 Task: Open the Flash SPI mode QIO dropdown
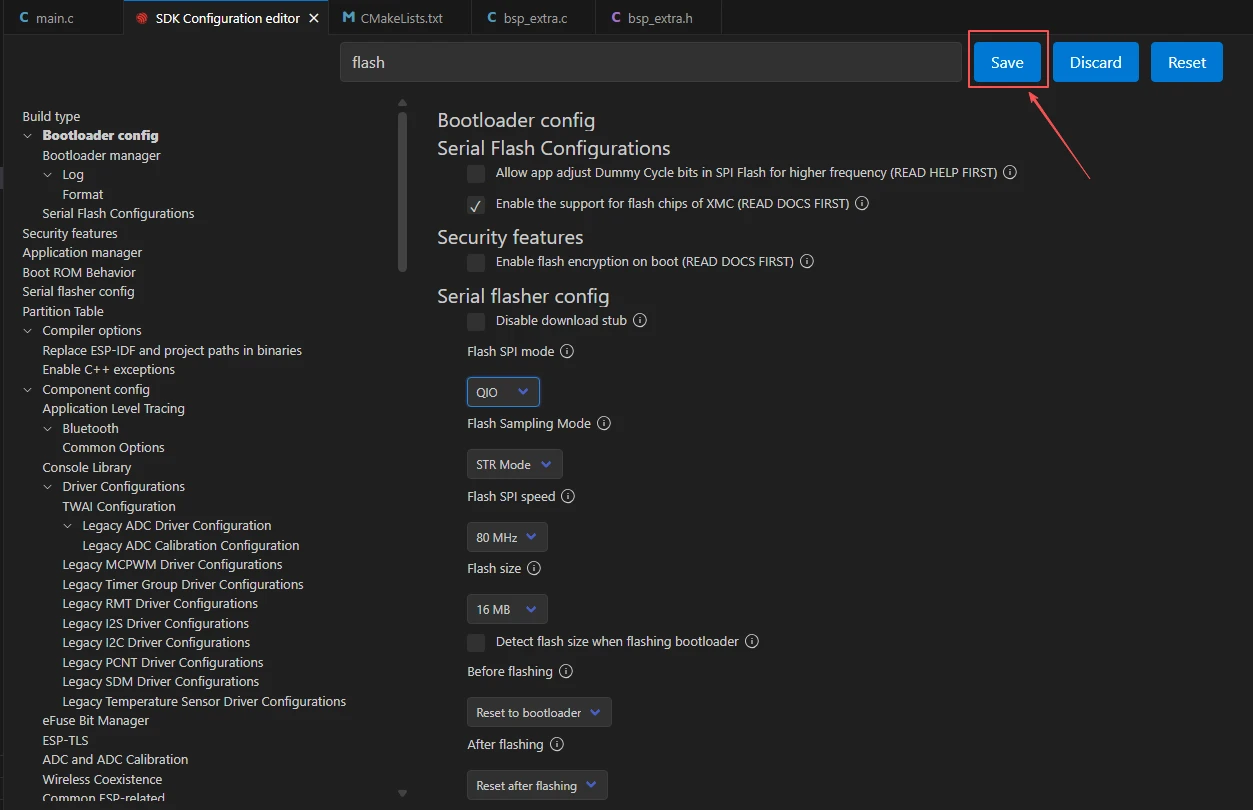[x=503, y=392]
